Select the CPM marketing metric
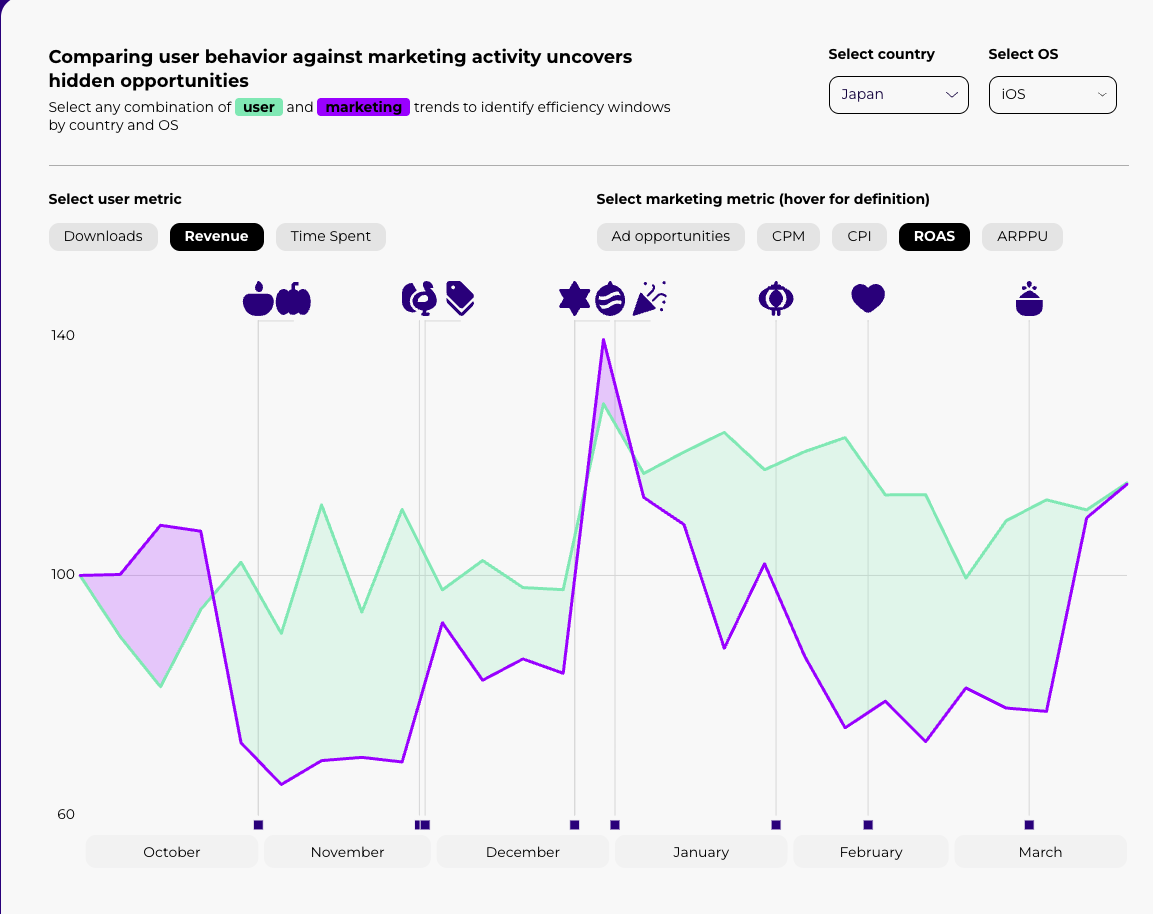 (x=788, y=237)
